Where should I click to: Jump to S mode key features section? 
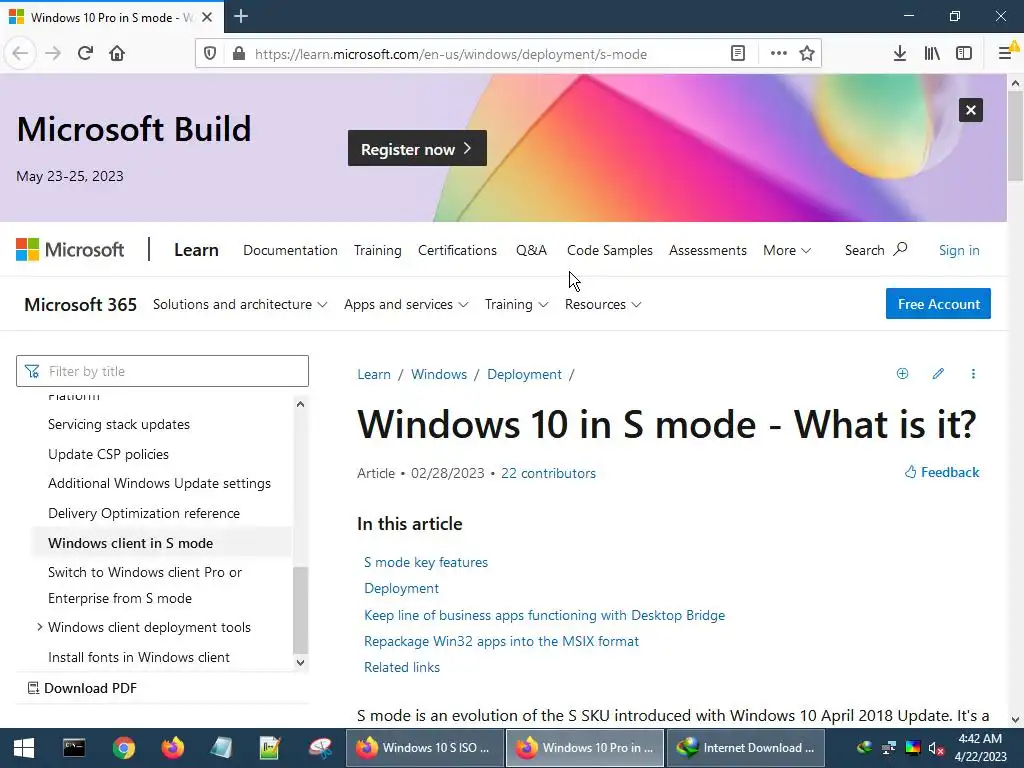(x=426, y=562)
